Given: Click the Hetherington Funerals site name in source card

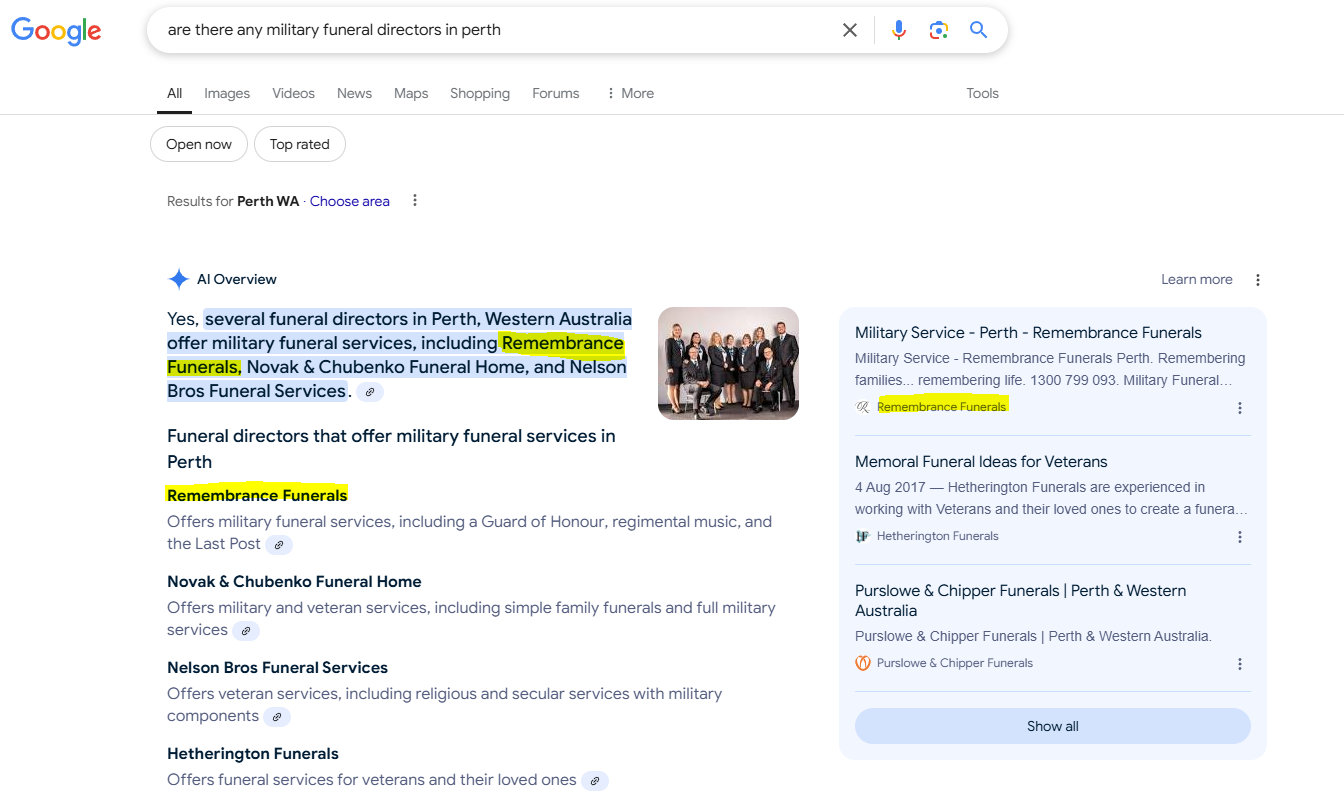Looking at the screenshot, I should coord(938,536).
